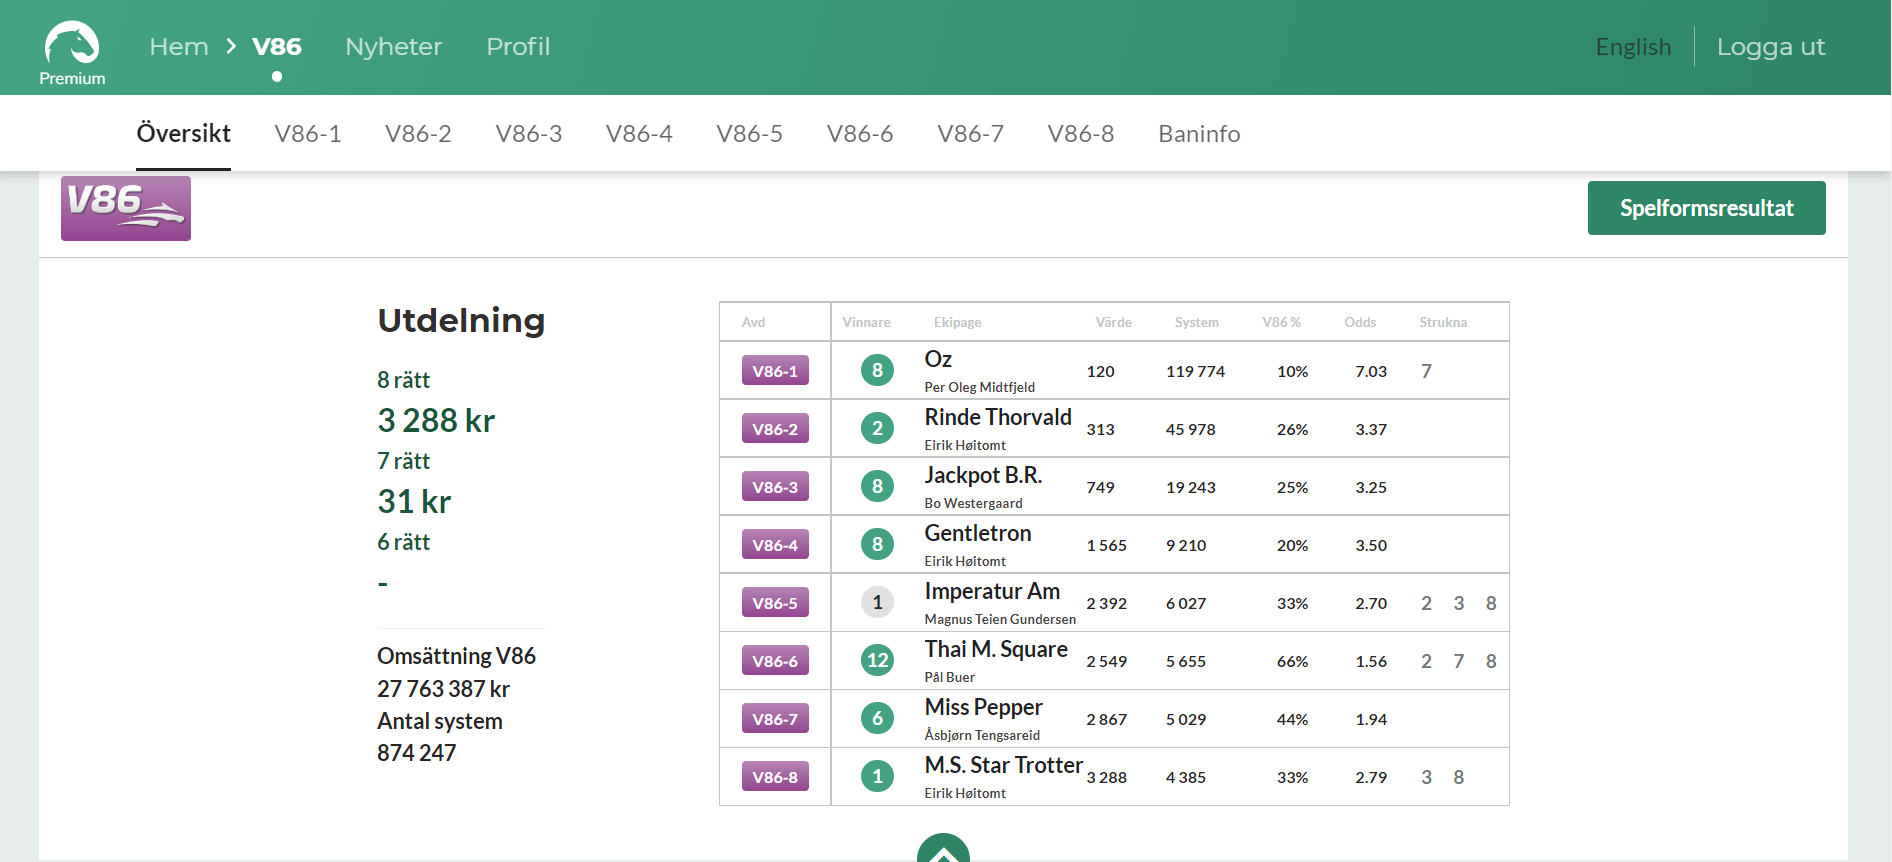Click the V86-5 purple badge
Image resolution: width=1892 pixels, height=862 pixels.
pyautogui.click(x=775, y=603)
